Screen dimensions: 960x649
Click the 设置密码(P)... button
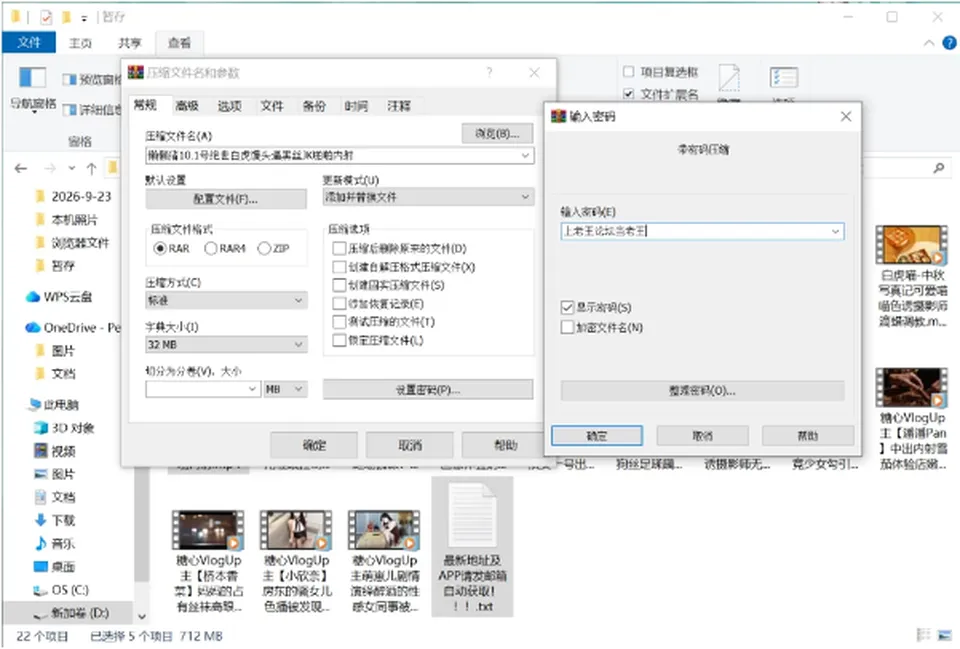point(428,389)
